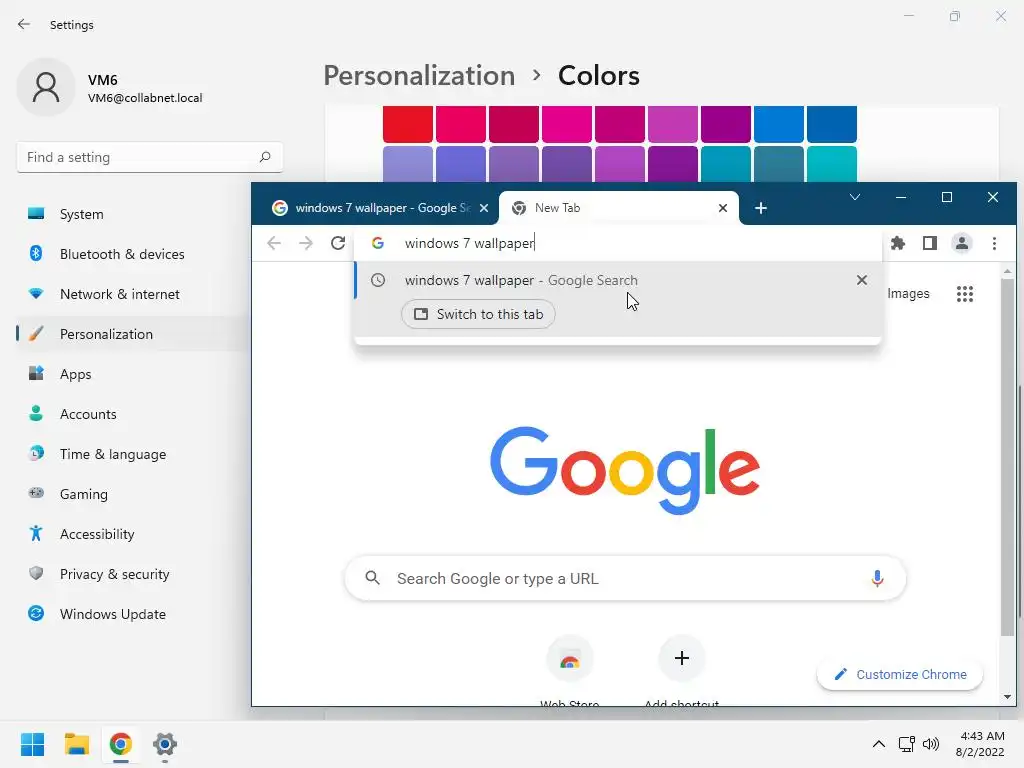Screen dimensions: 1024x768
Task: Open Chrome's profile avatar button
Action: pos(962,244)
